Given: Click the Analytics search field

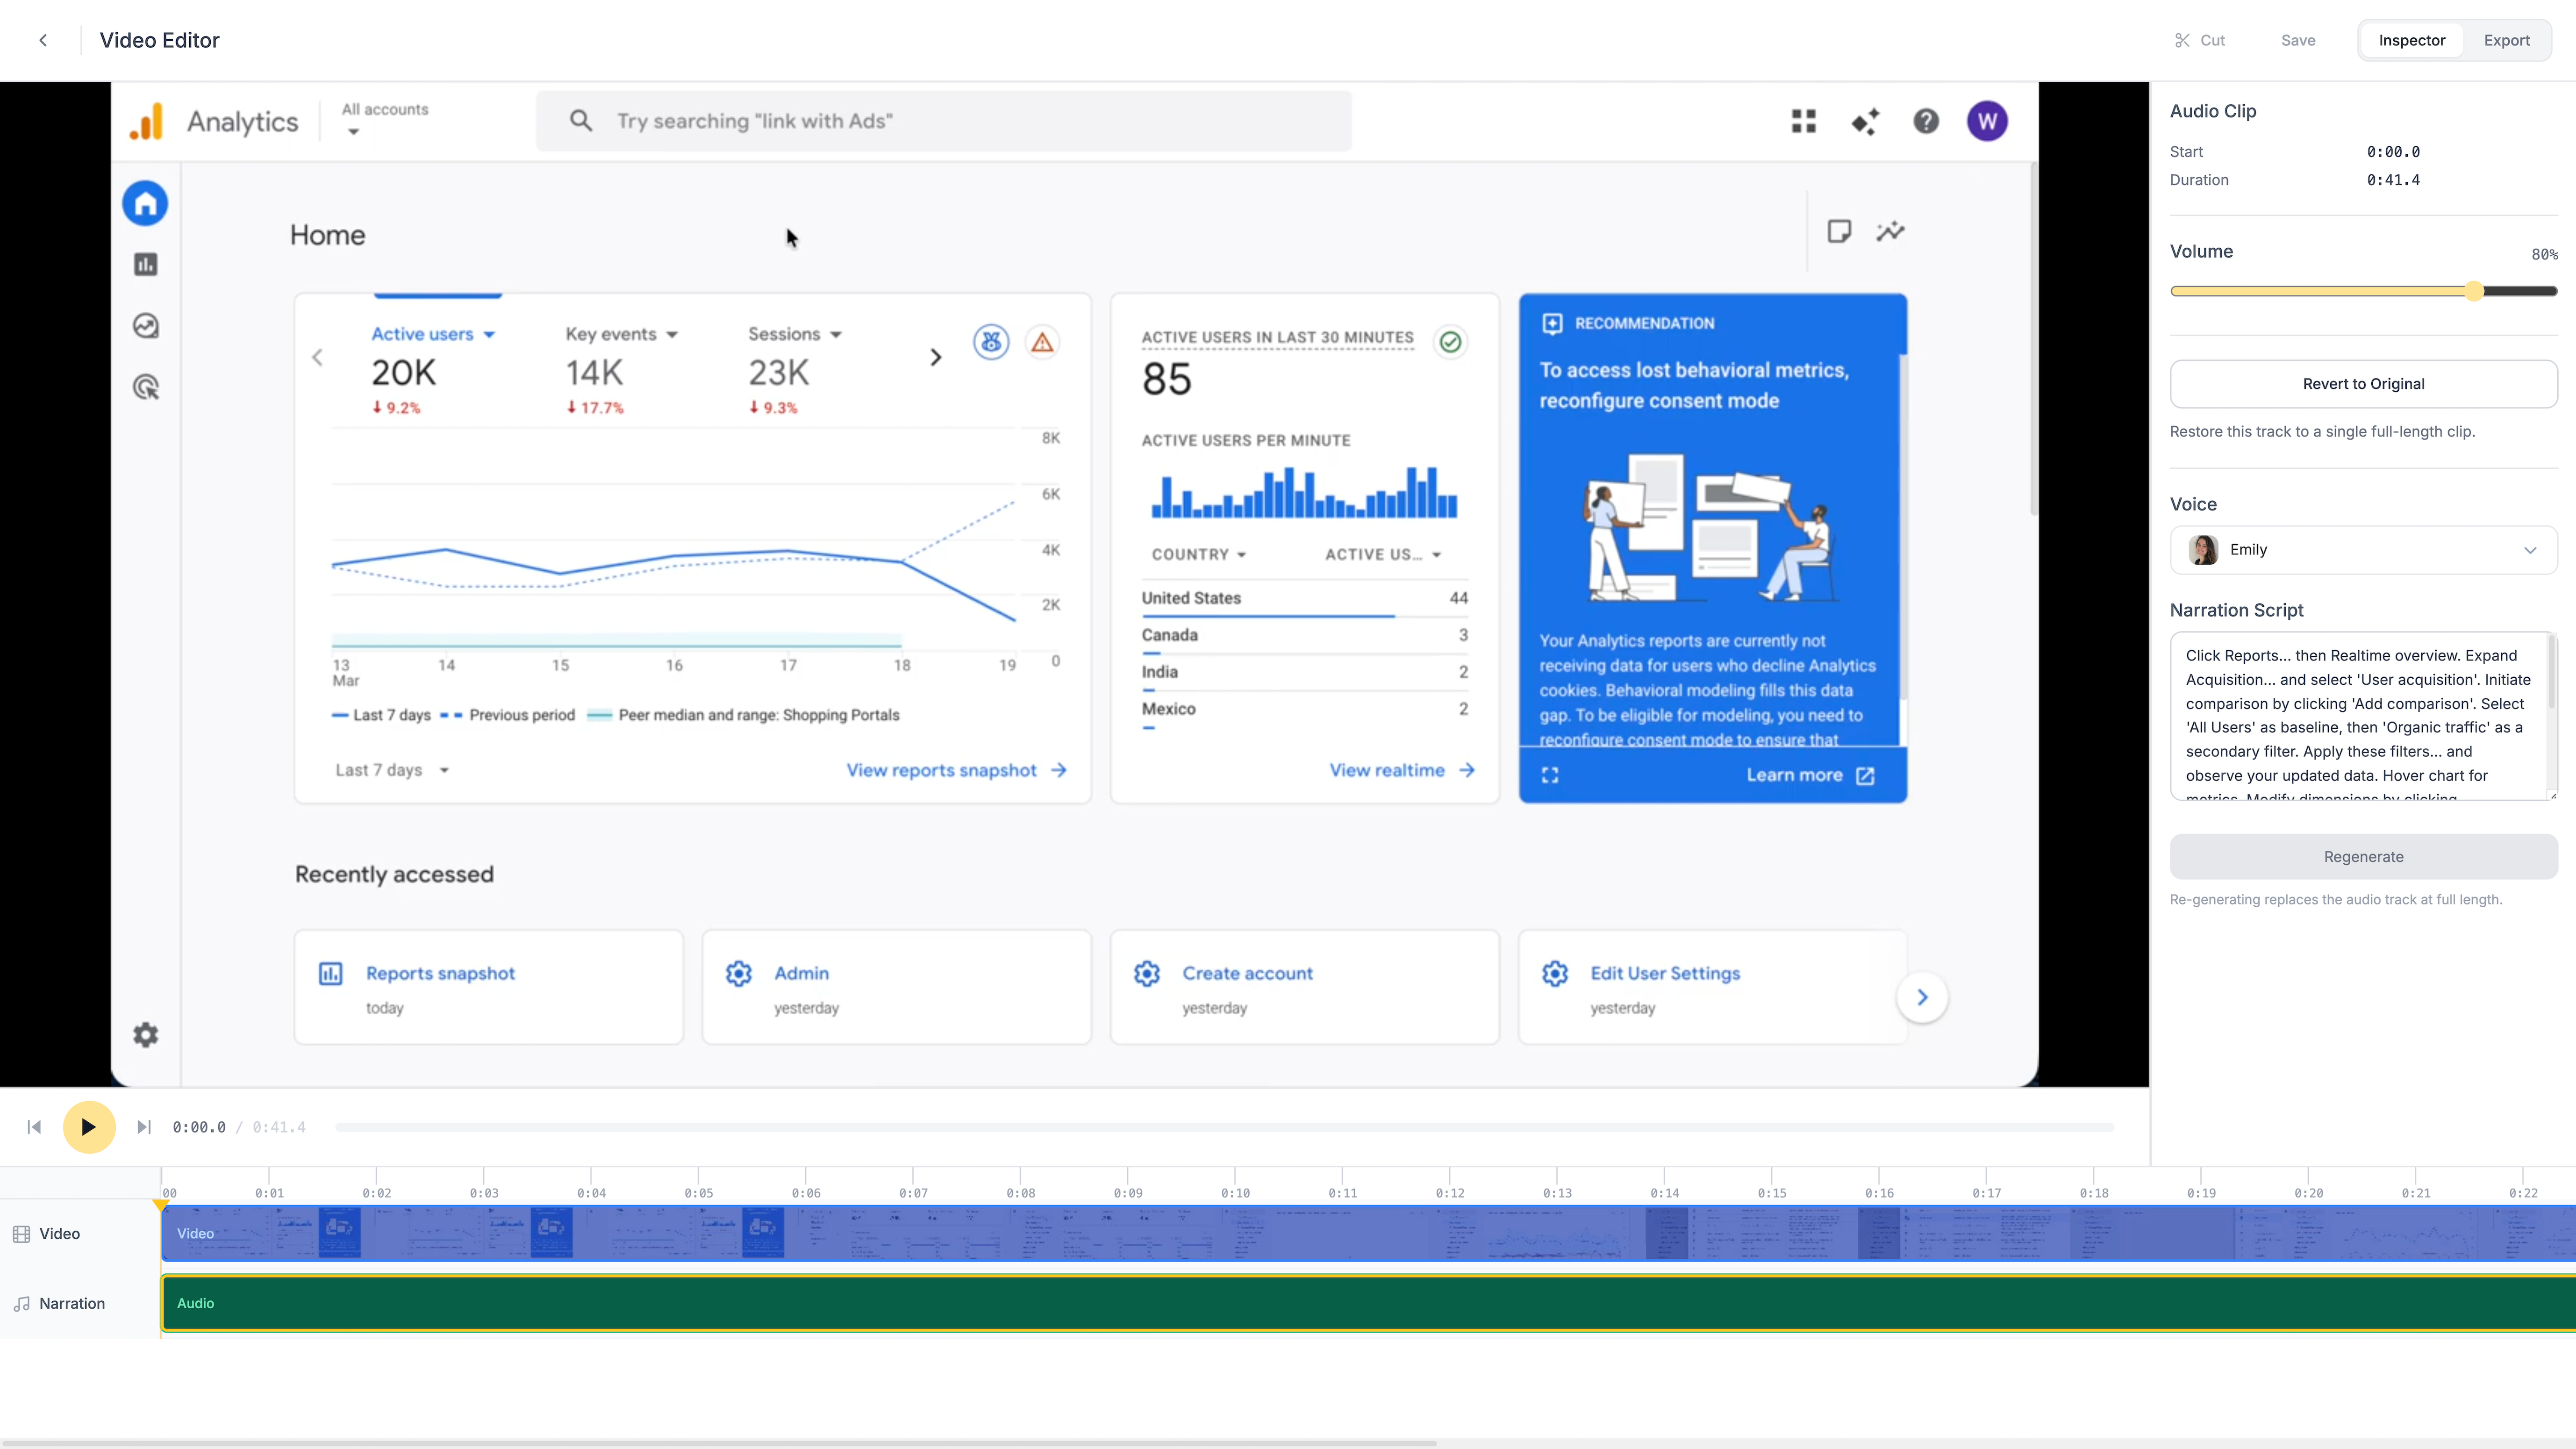Looking at the screenshot, I should (x=944, y=121).
